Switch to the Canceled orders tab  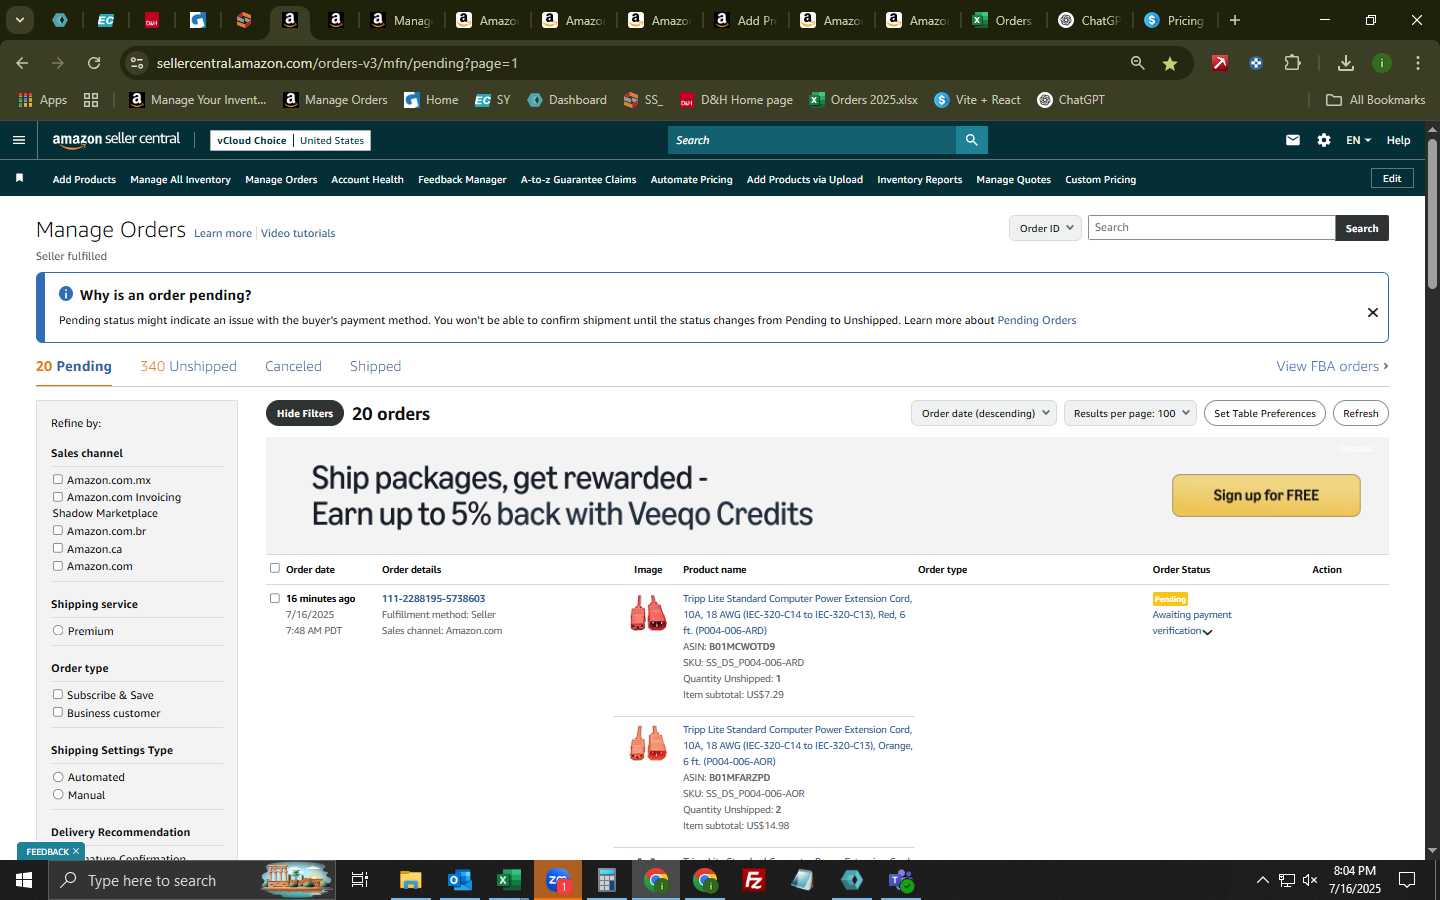pyautogui.click(x=293, y=366)
